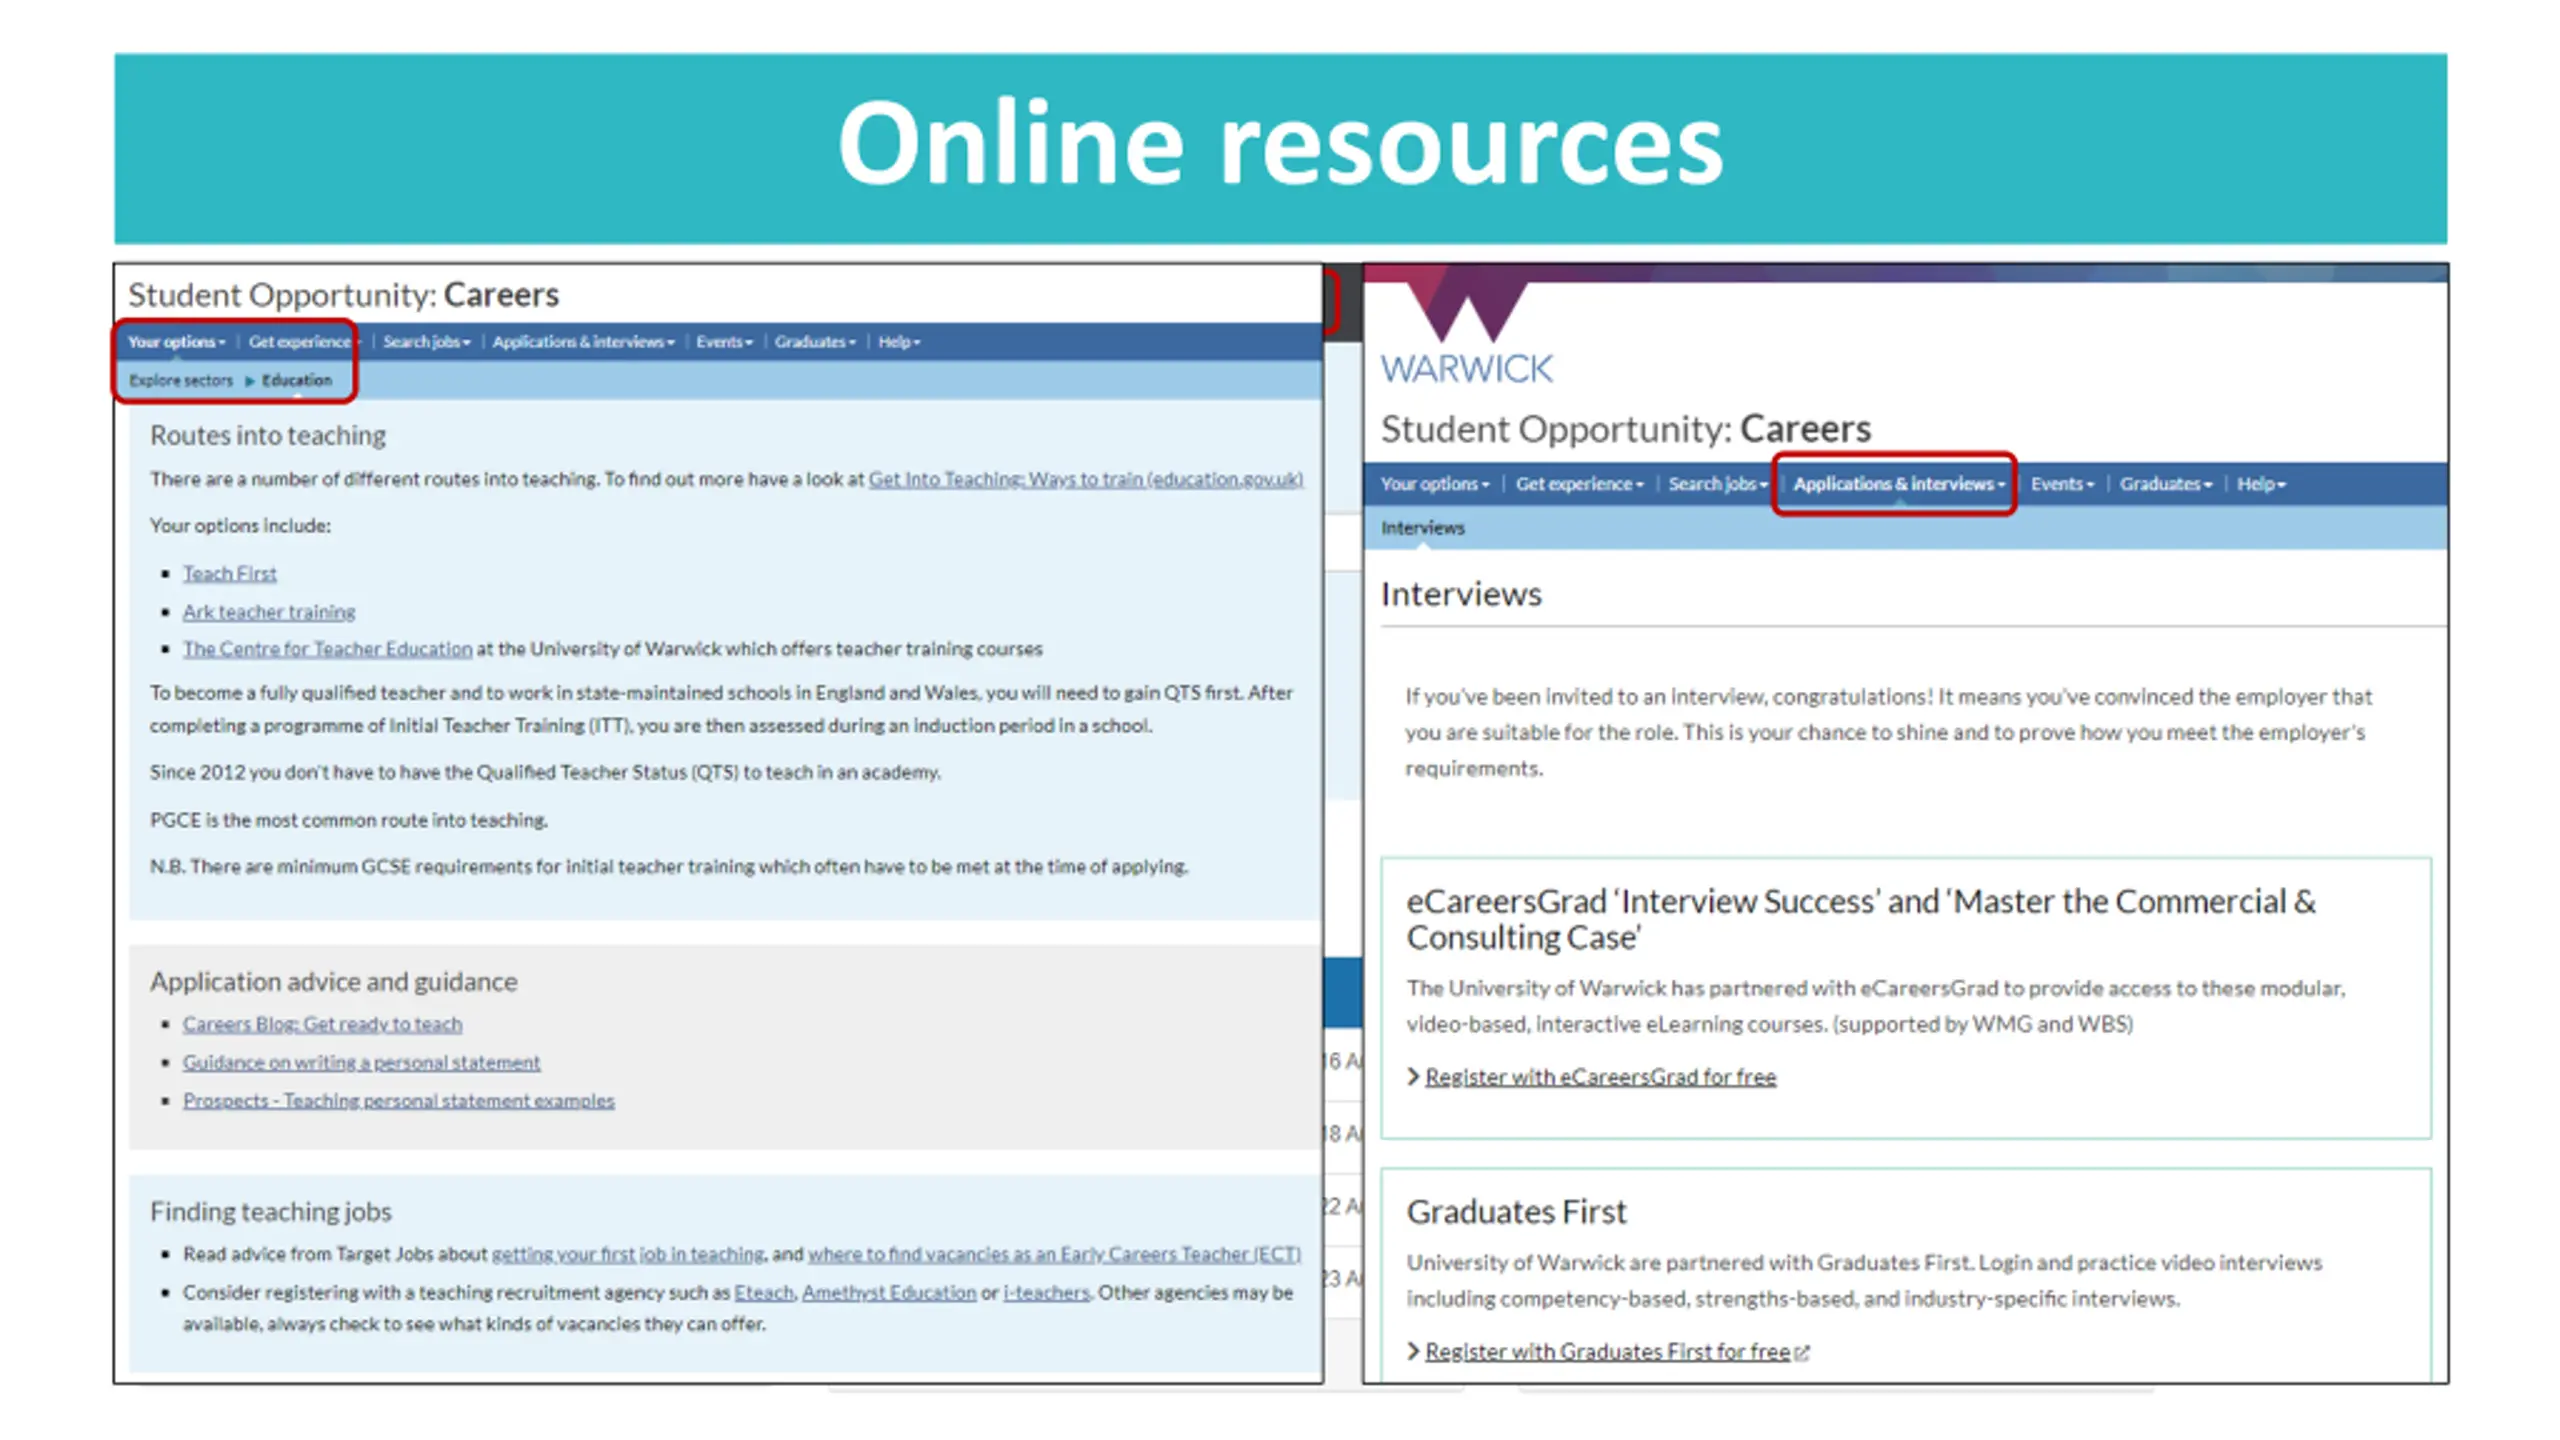Click the Student Opportunity: Careers title on left page
Screen dimensions: 2560x1440
tap(343, 295)
